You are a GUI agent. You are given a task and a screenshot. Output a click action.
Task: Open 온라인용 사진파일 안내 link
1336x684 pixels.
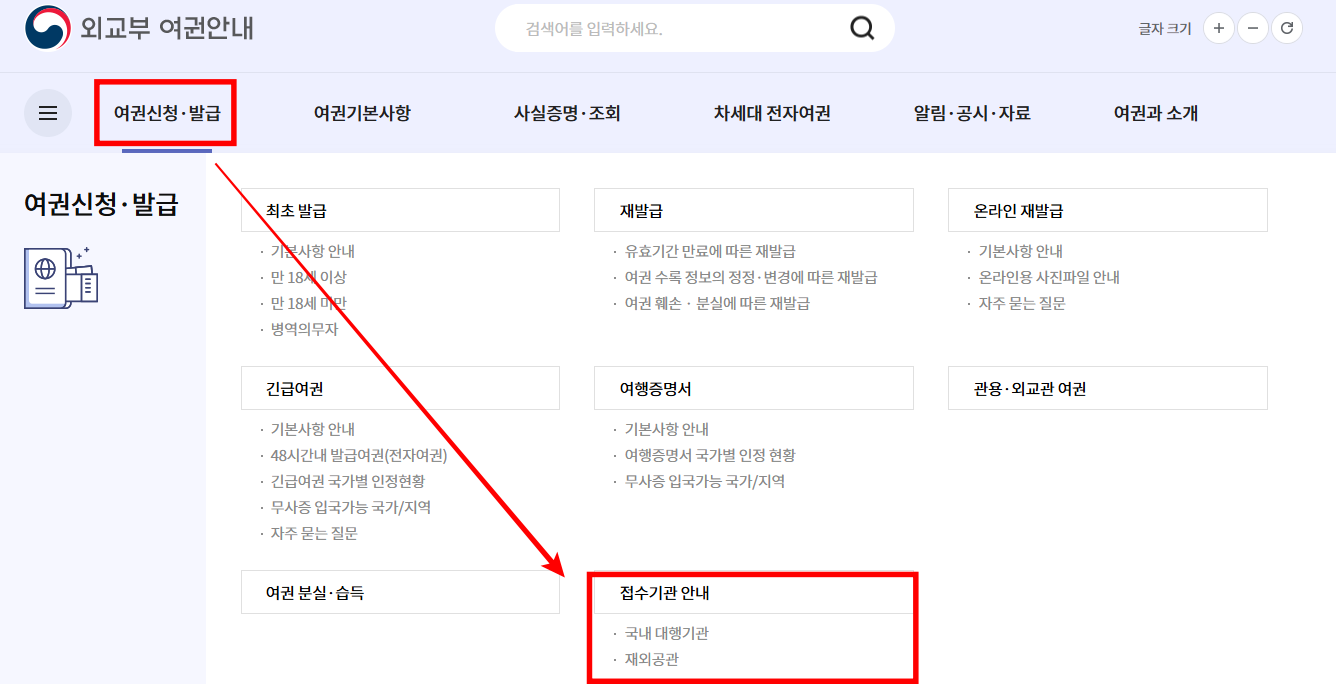[1049, 277]
